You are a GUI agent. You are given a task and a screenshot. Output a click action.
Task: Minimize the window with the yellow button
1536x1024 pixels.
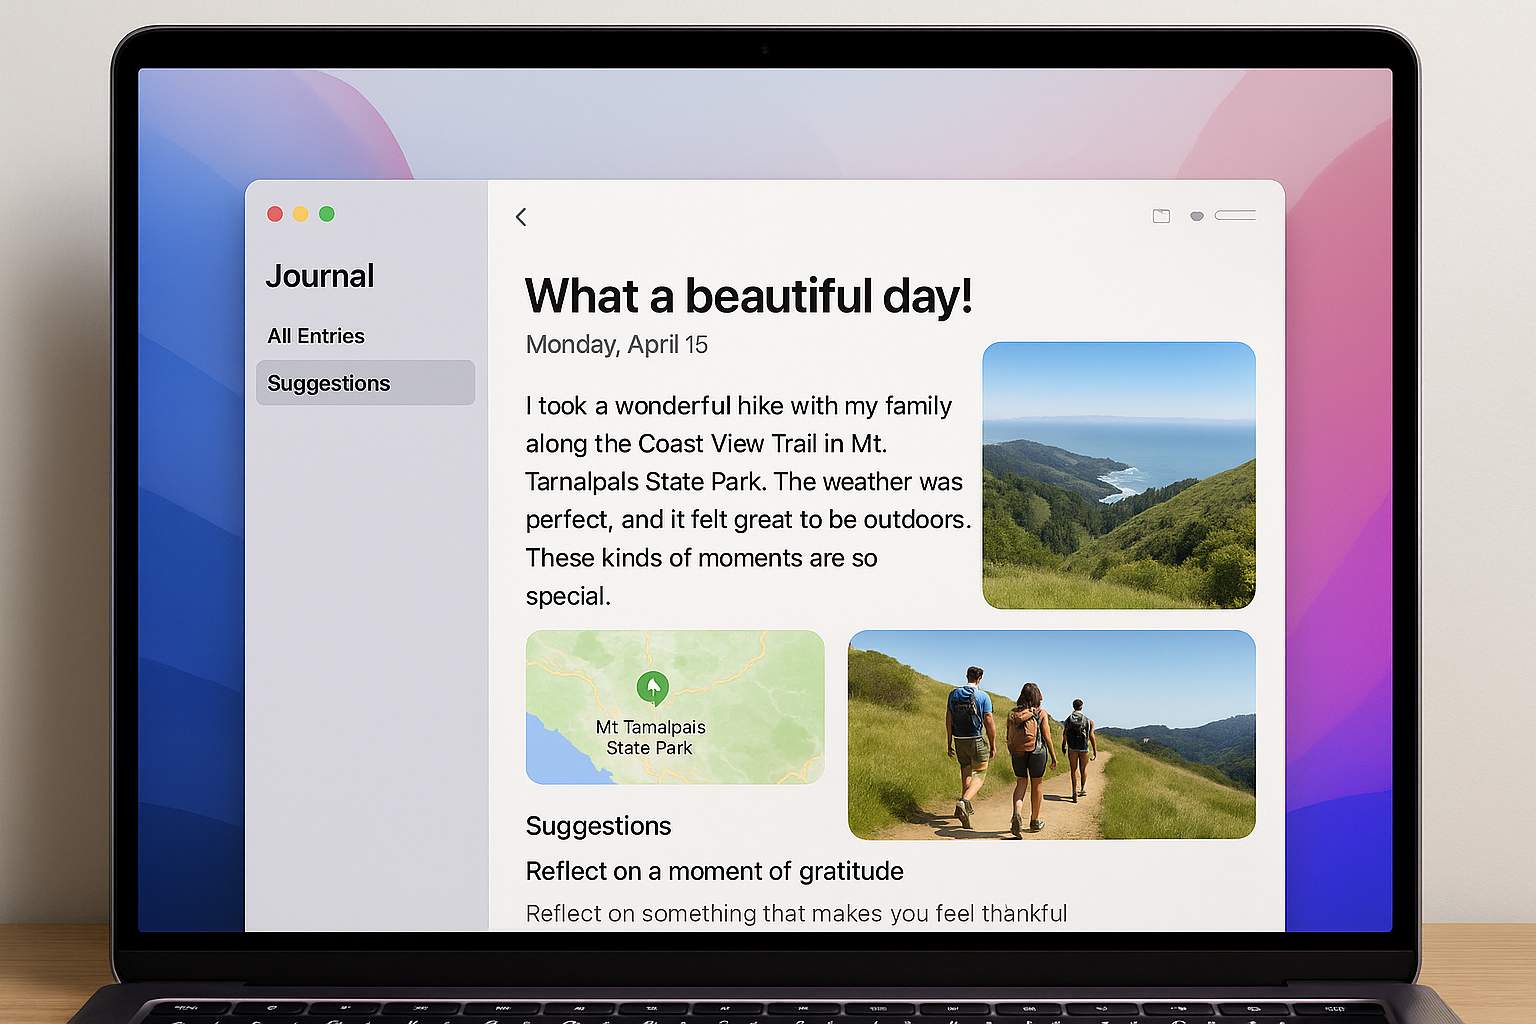click(301, 213)
